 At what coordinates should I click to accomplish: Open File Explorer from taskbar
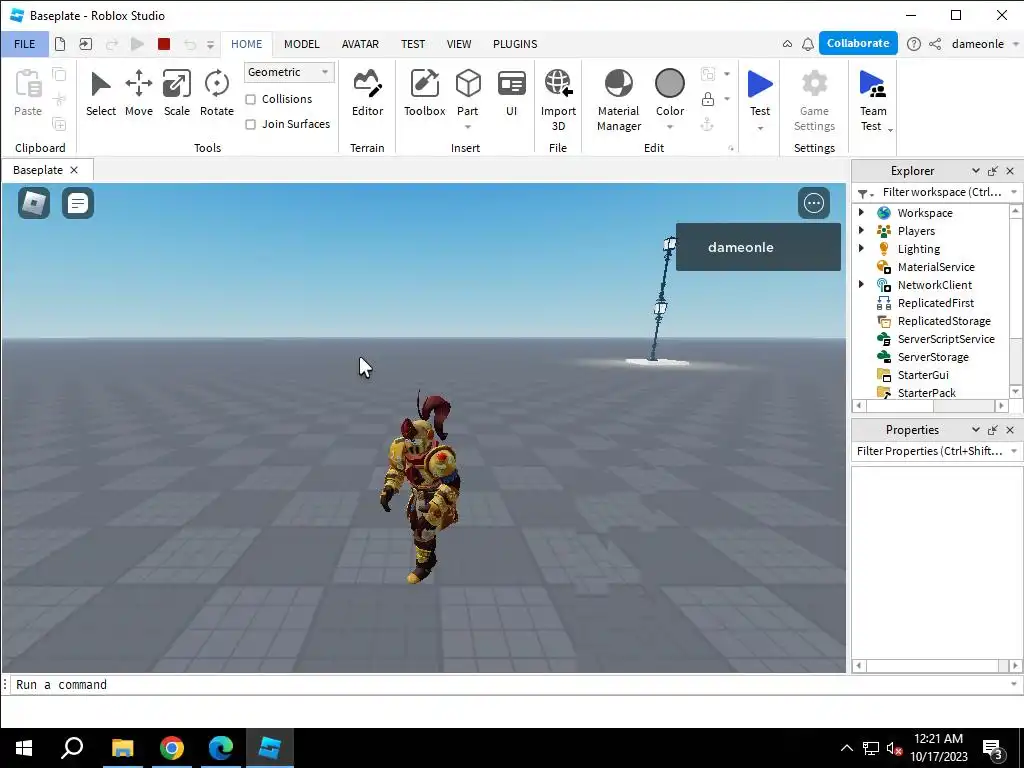coord(122,748)
